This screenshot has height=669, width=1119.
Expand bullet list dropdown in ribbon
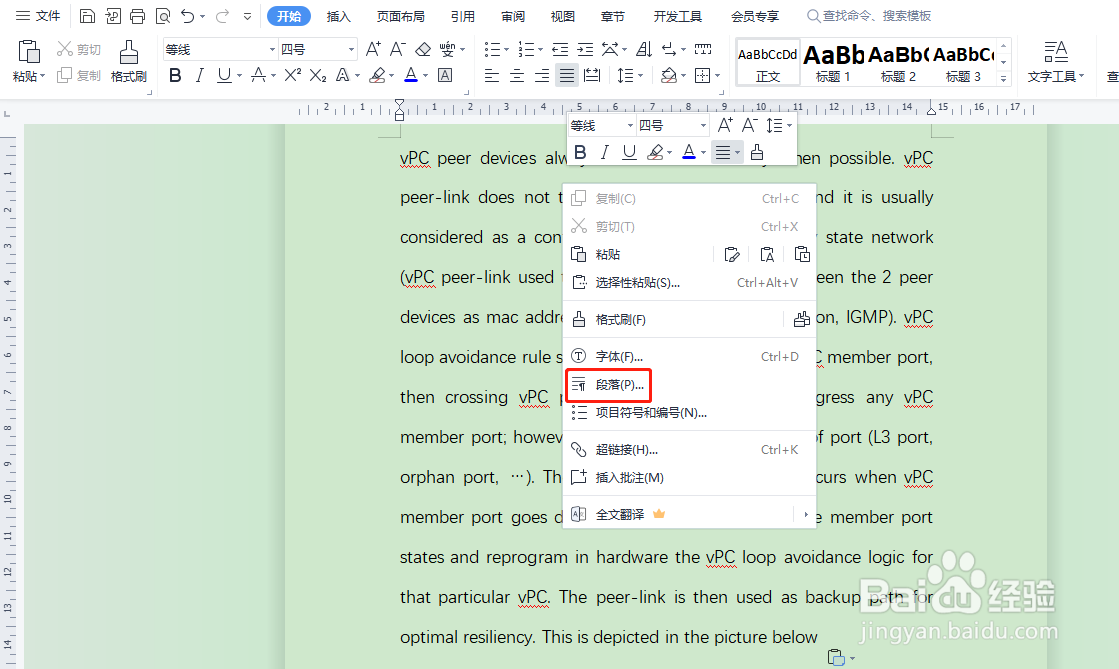[507, 49]
